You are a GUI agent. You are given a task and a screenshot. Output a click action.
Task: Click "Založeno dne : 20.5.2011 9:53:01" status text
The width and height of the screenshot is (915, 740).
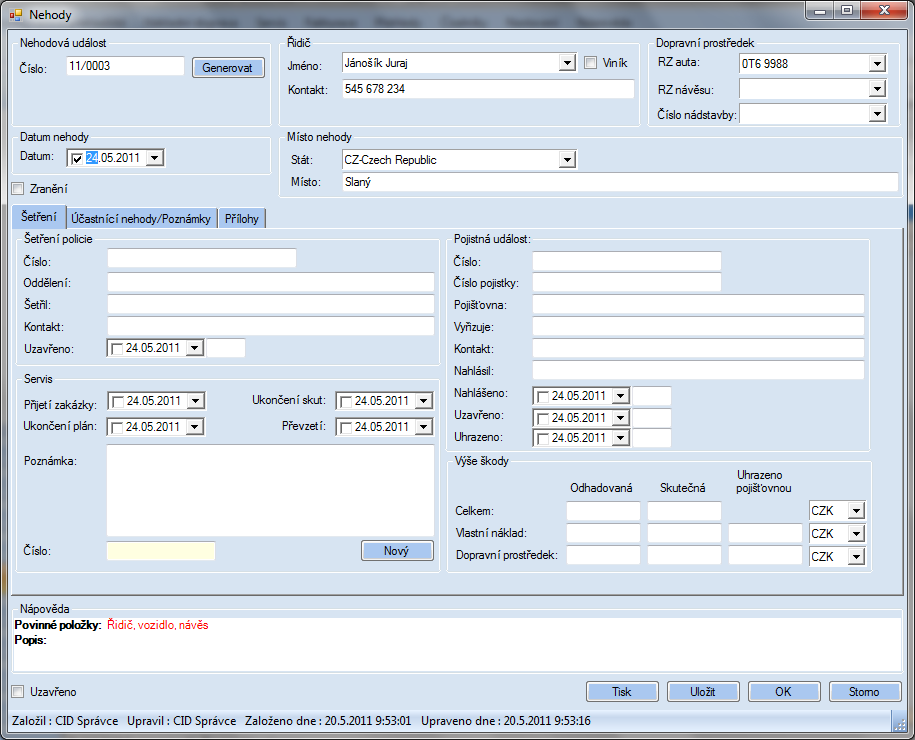tap(328, 721)
